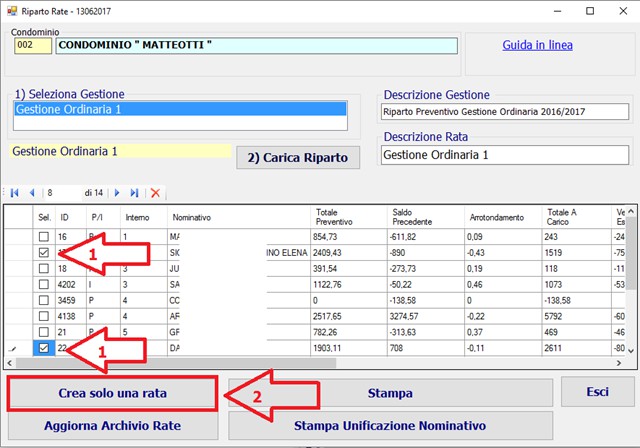
Task: Click cell '5792' in Totale A Carico
Action: (577, 316)
